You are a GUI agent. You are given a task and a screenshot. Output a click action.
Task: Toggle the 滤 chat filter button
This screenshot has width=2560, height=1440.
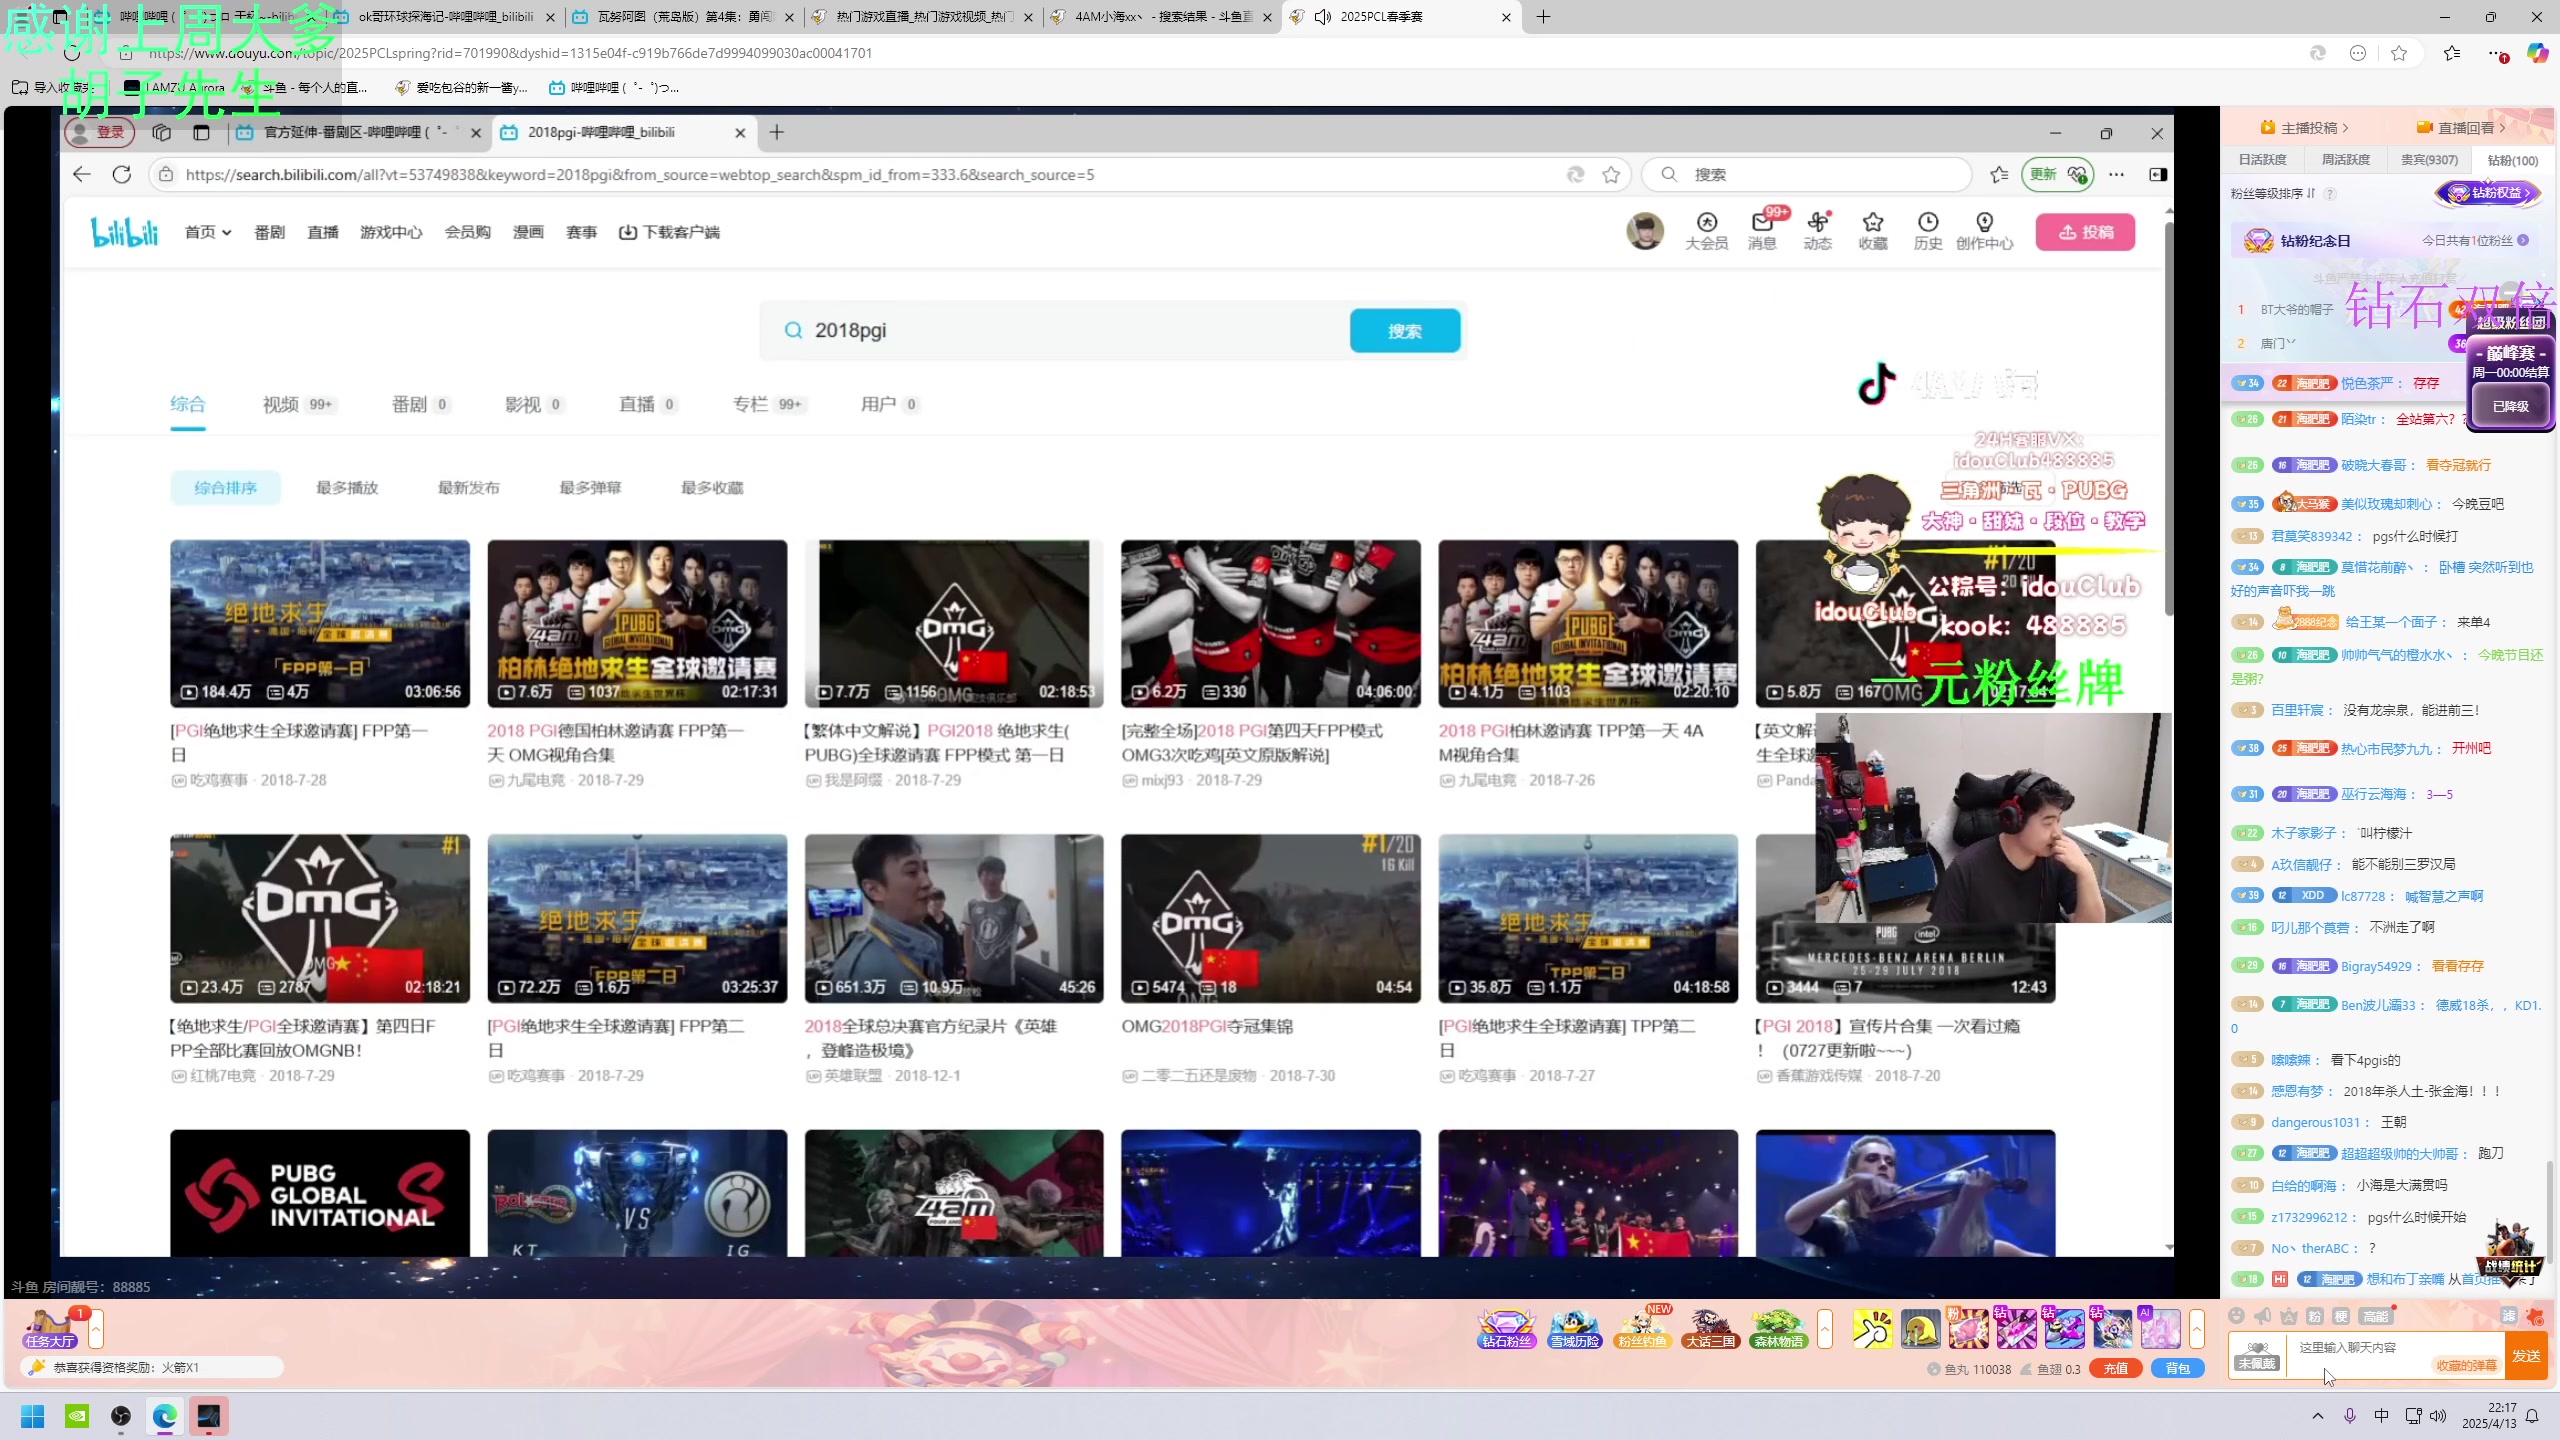click(x=2508, y=1316)
